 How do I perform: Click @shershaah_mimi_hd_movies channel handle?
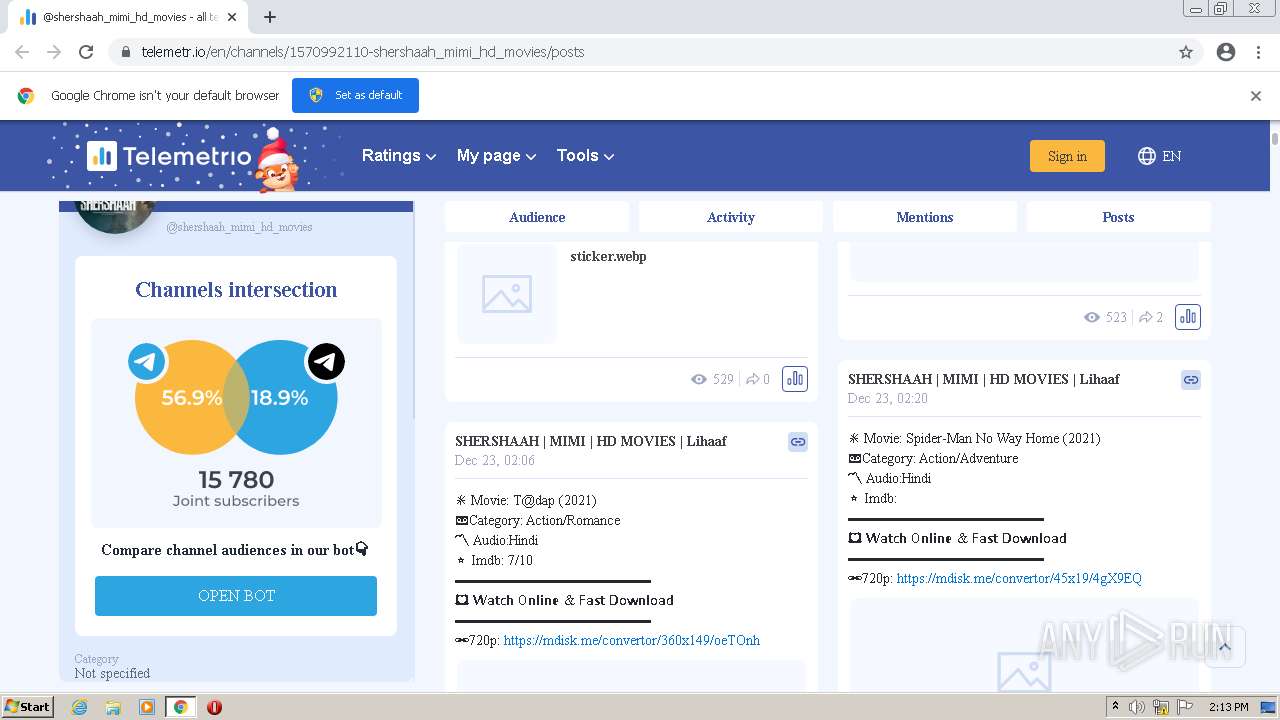pyautogui.click(x=239, y=227)
